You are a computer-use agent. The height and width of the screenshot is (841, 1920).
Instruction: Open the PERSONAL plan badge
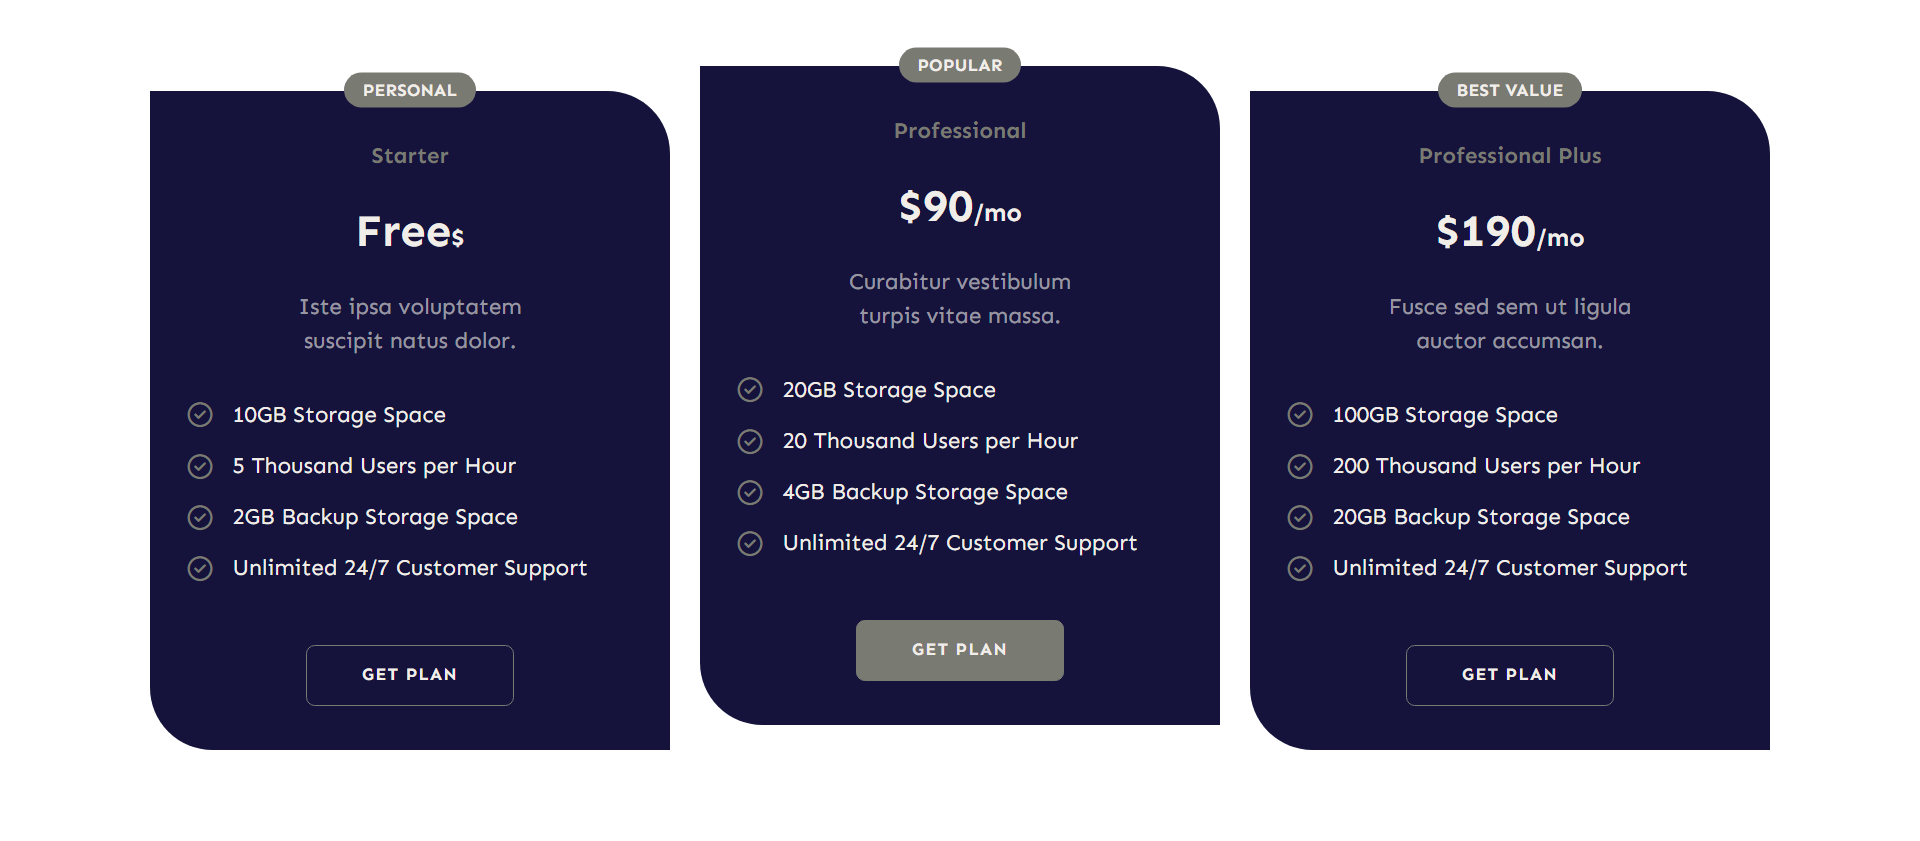tap(409, 89)
